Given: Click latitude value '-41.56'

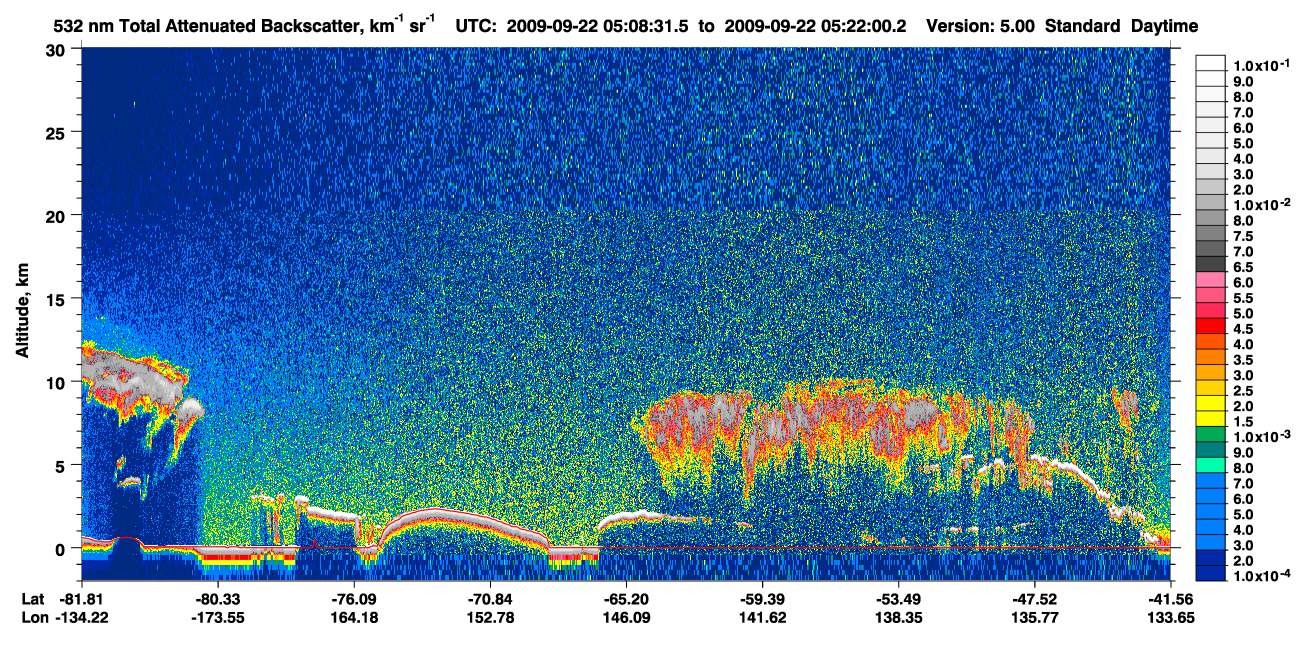Looking at the screenshot, I should click(x=1170, y=599).
